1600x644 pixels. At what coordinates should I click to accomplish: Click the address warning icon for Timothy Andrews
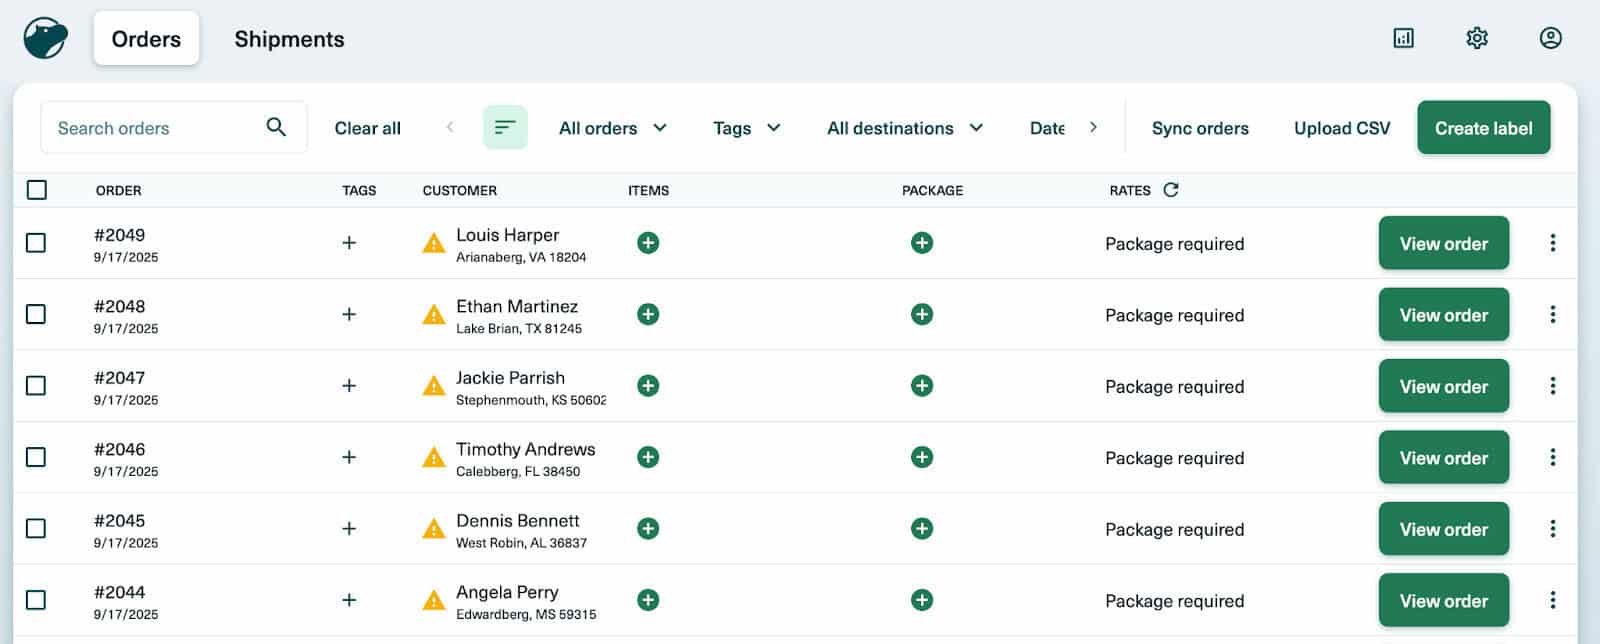tap(434, 458)
